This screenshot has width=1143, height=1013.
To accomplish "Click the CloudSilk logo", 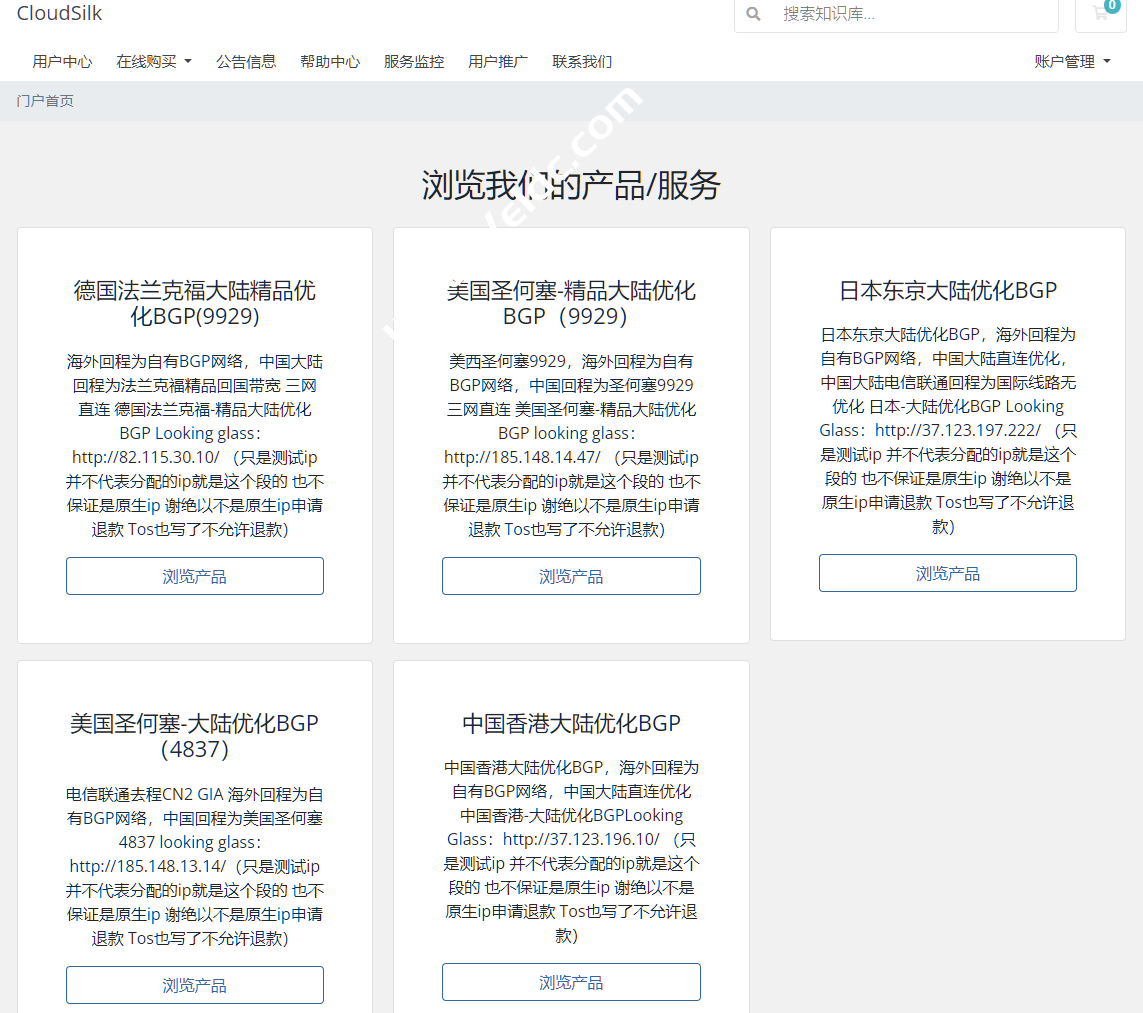I will [60, 14].
